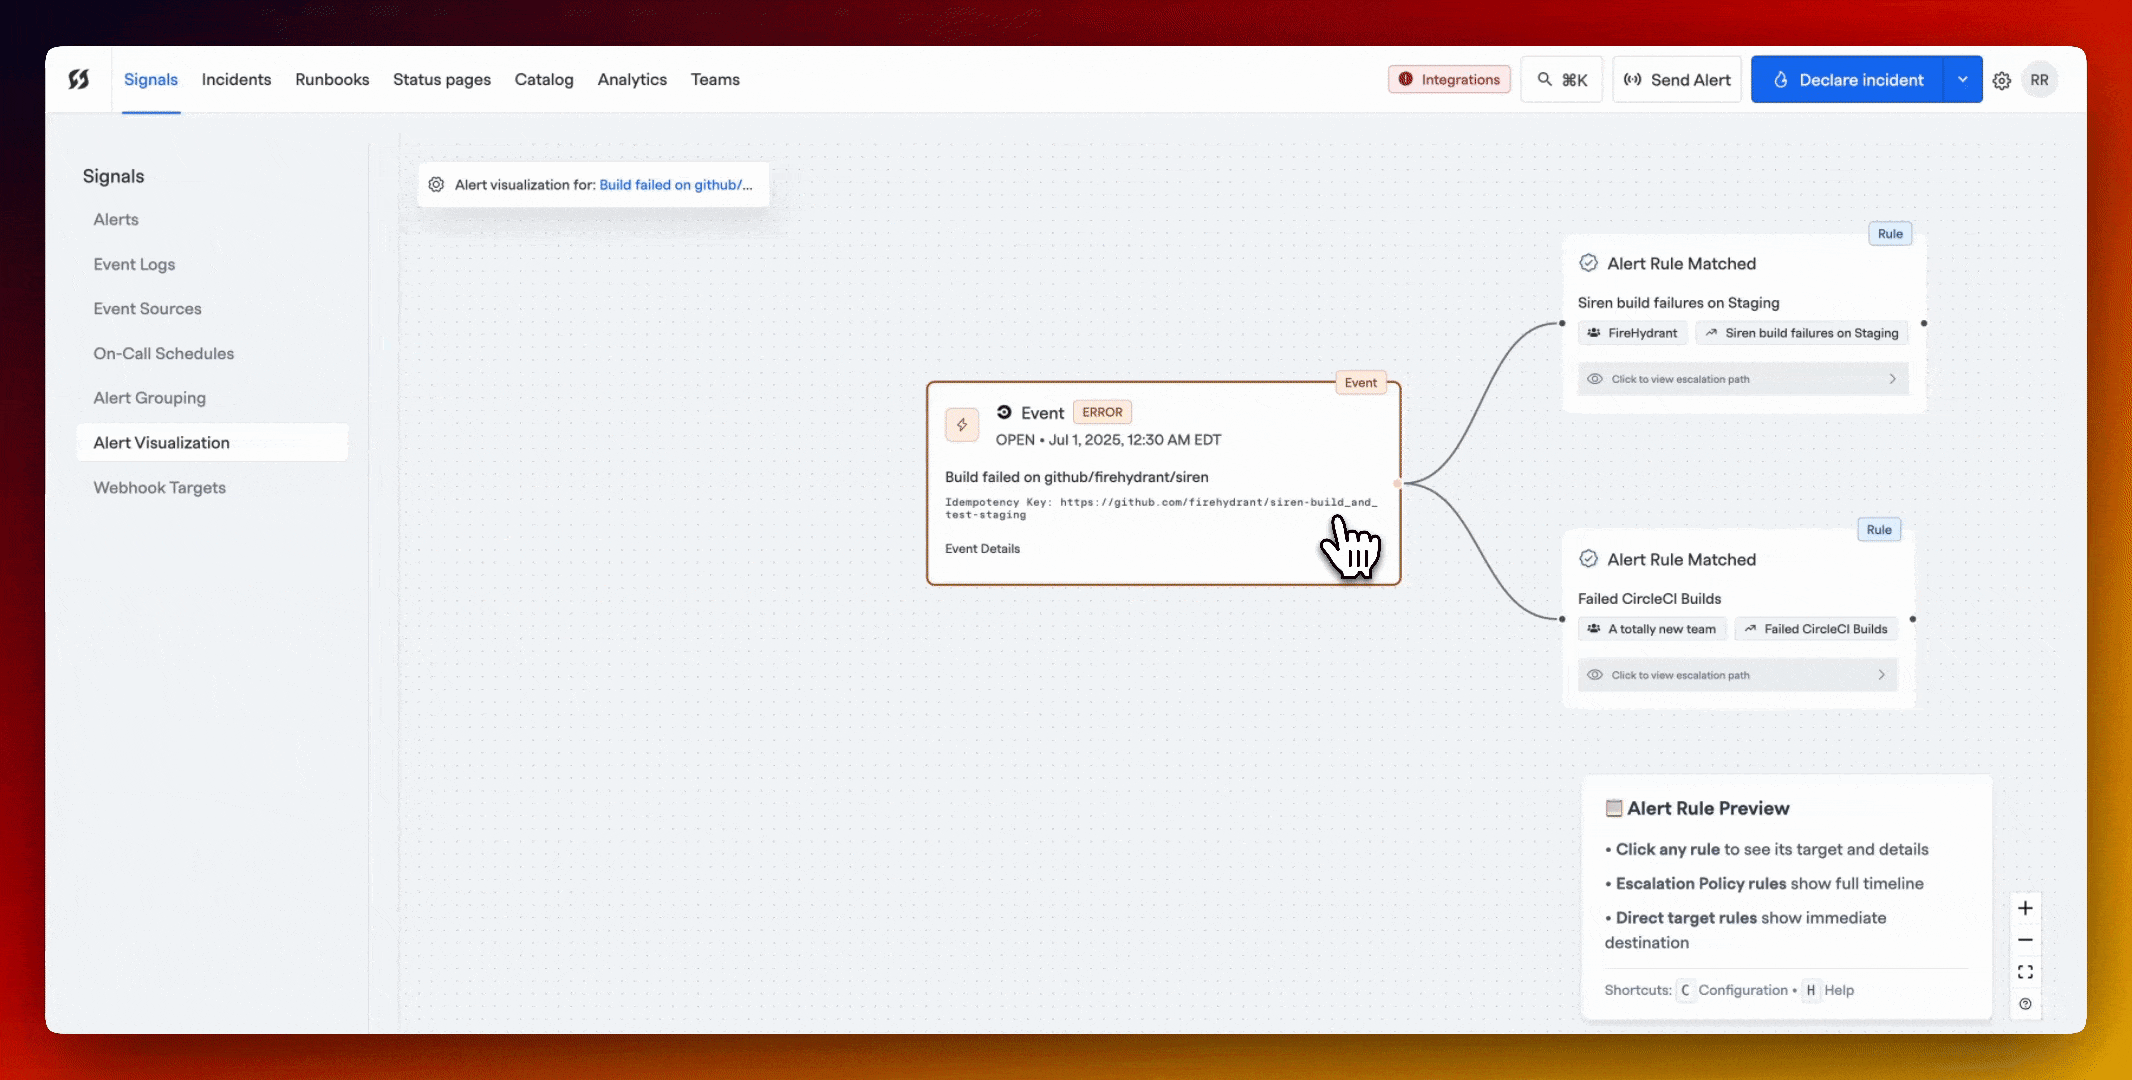The image size is (2132, 1080).
Task: Click the H Help shortcut key
Action: point(1810,990)
